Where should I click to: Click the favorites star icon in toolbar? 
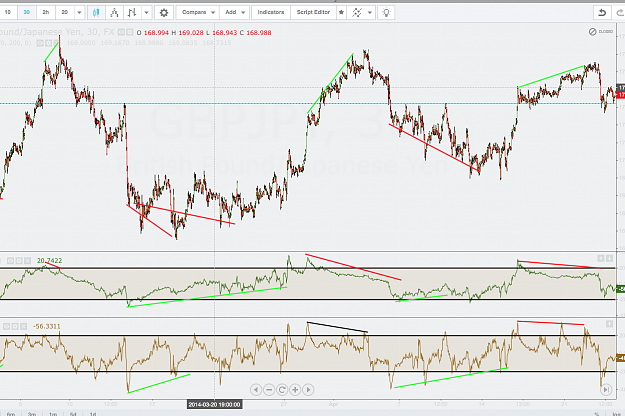point(341,13)
